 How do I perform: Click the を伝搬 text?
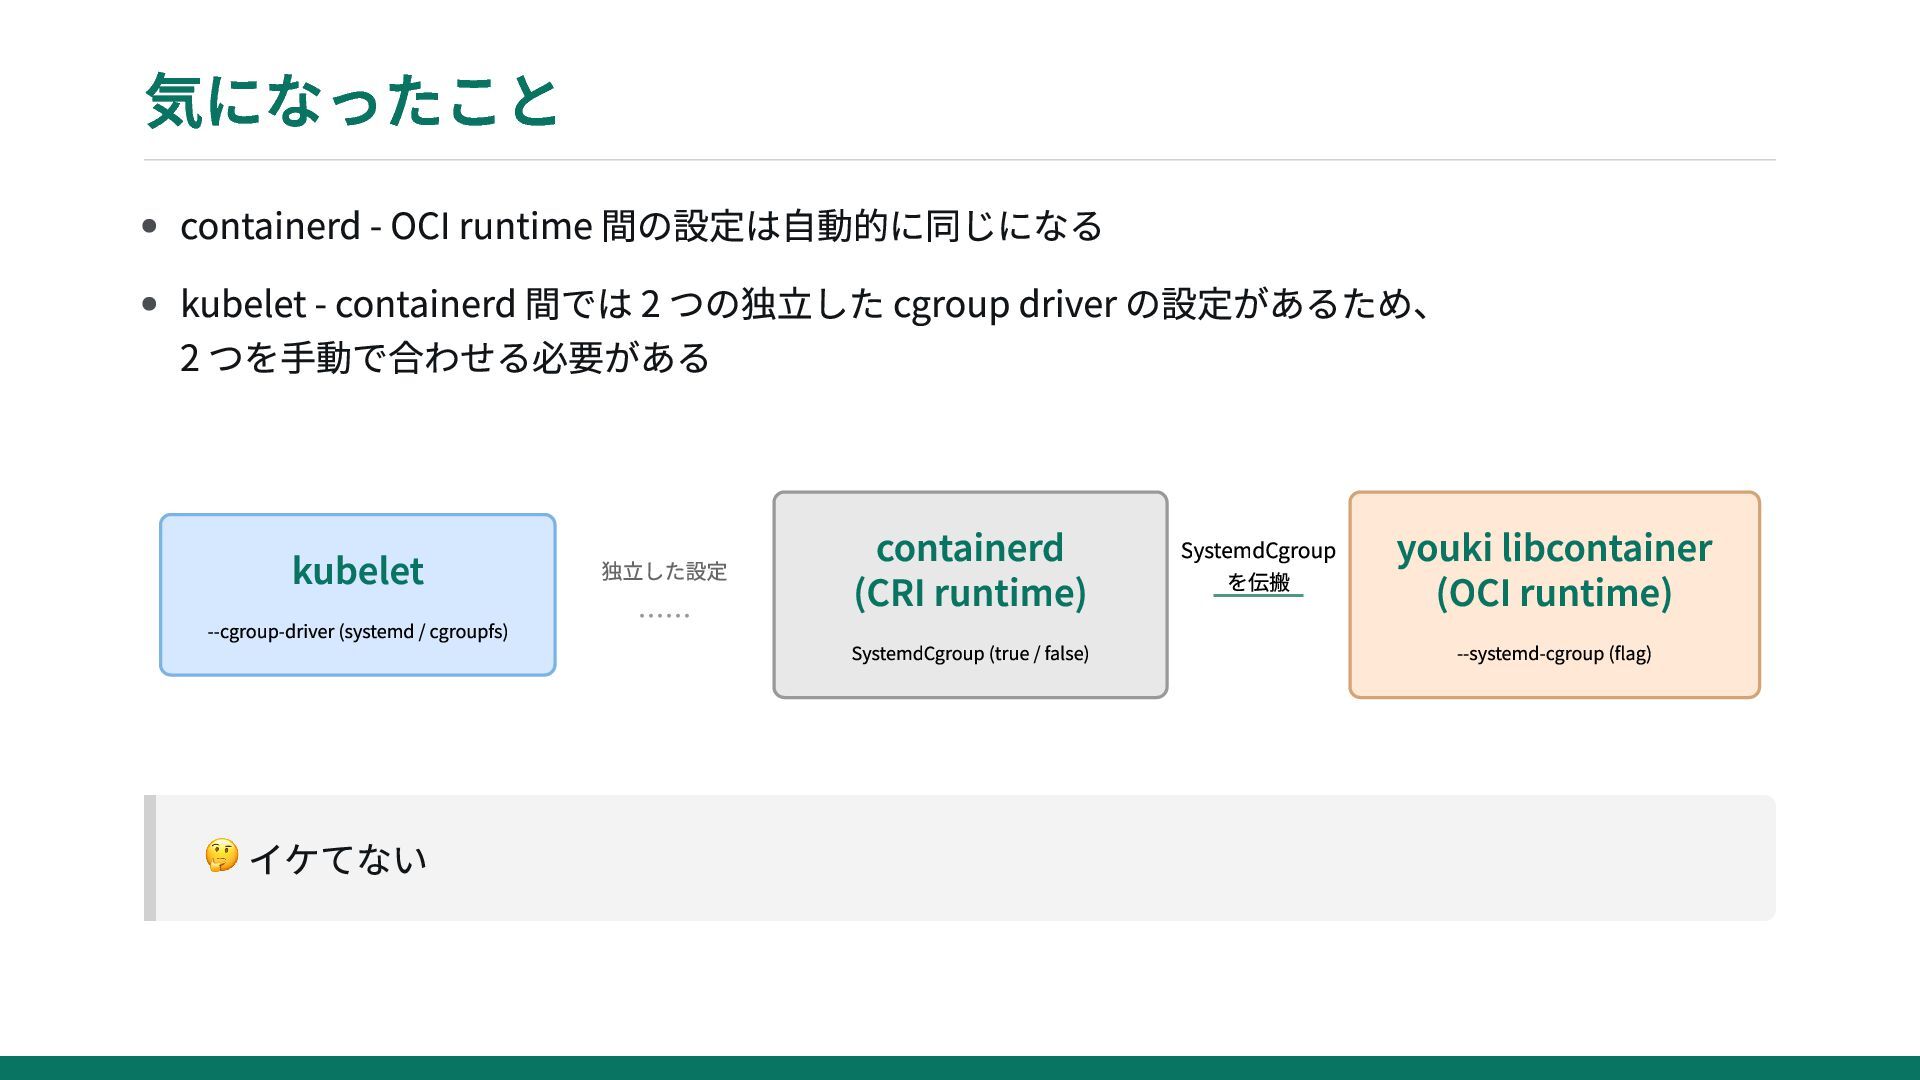pyautogui.click(x=1258, y=582)
